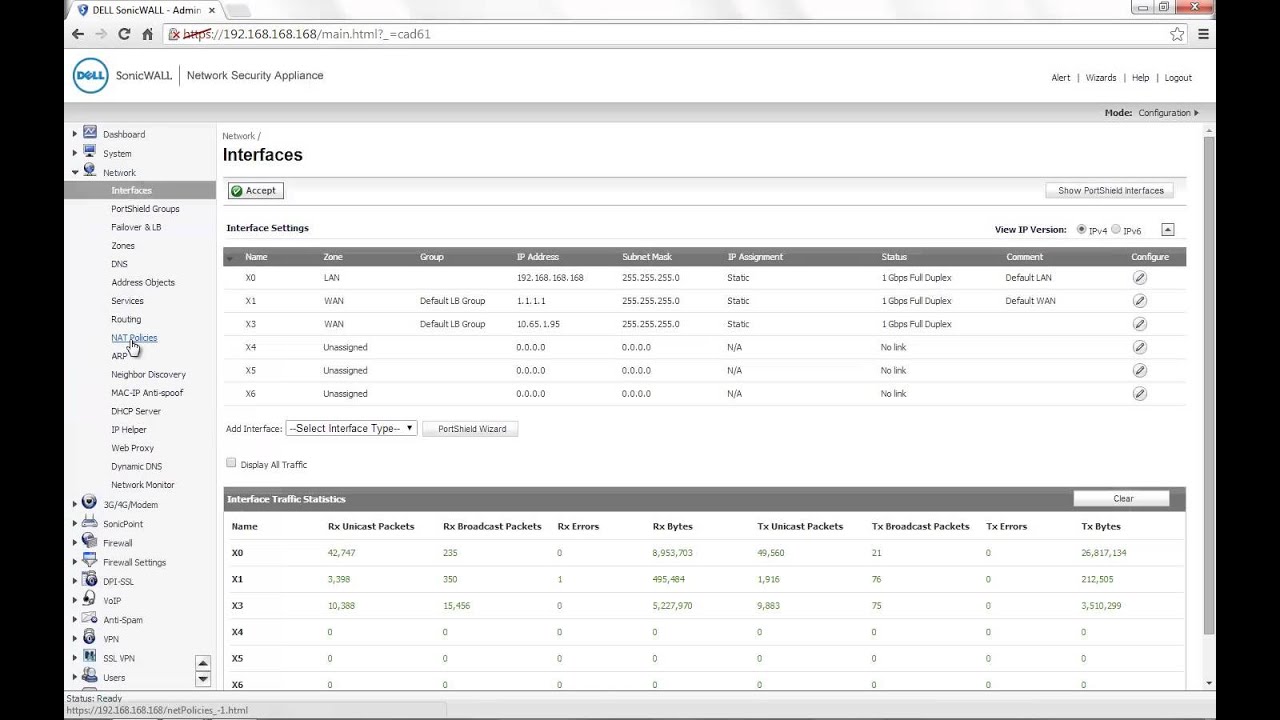Click the Network breadcrumb link
The image size is (1280, 720).
238,136
